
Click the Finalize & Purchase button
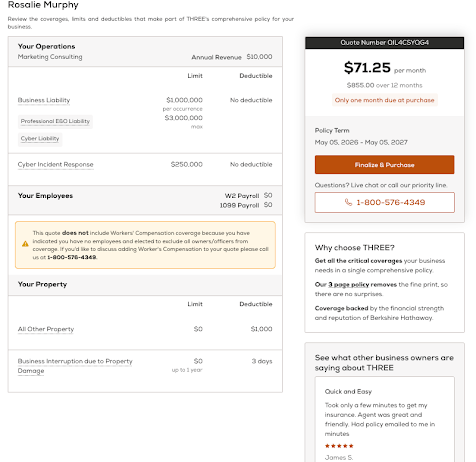point(384,164)
